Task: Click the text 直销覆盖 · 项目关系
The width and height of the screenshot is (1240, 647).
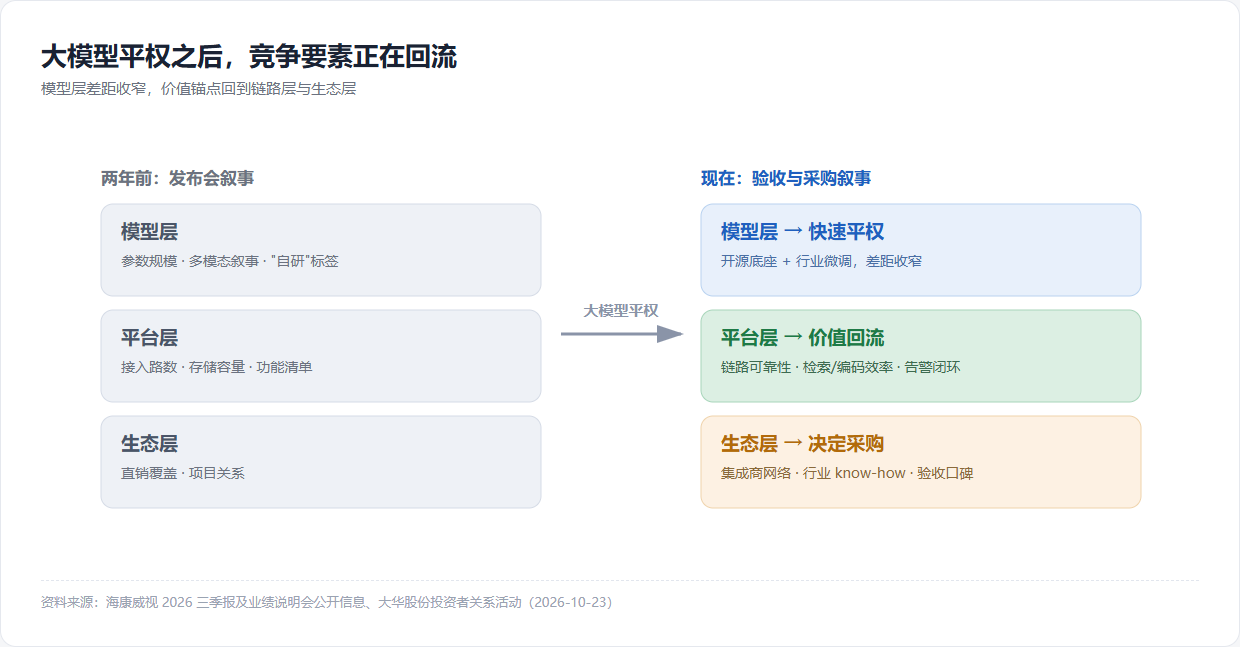Action: (183, 473)
